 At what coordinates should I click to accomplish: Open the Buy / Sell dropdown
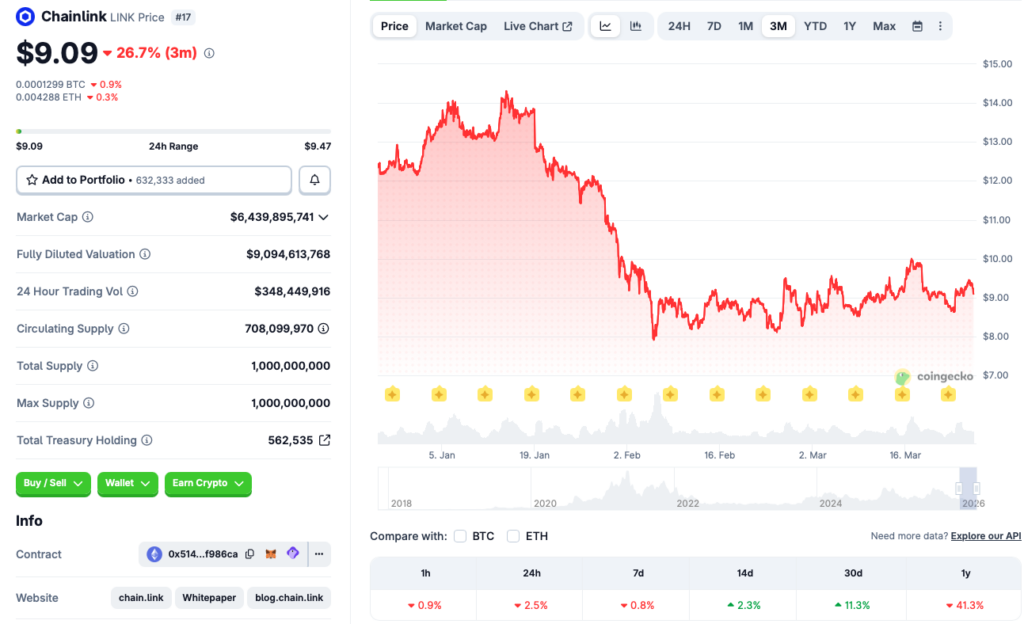click(53, 483)
